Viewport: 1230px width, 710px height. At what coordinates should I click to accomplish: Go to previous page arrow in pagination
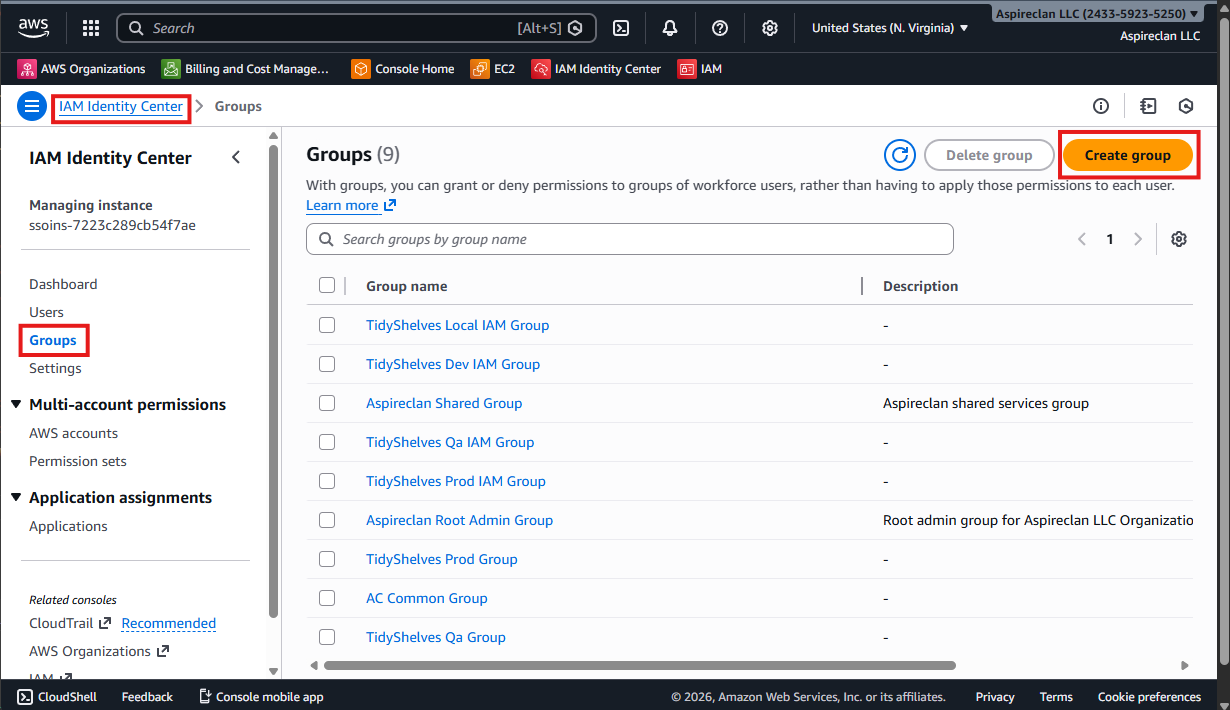1082,239
